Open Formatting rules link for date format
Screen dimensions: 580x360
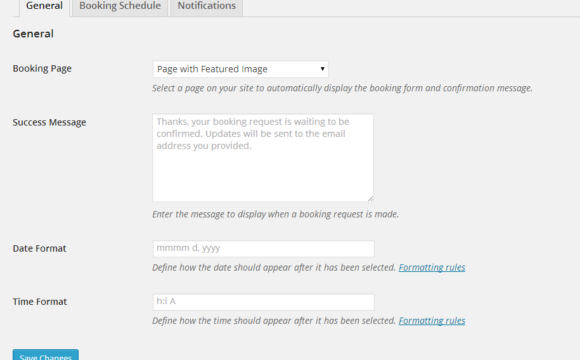click(x=432, y=267)
